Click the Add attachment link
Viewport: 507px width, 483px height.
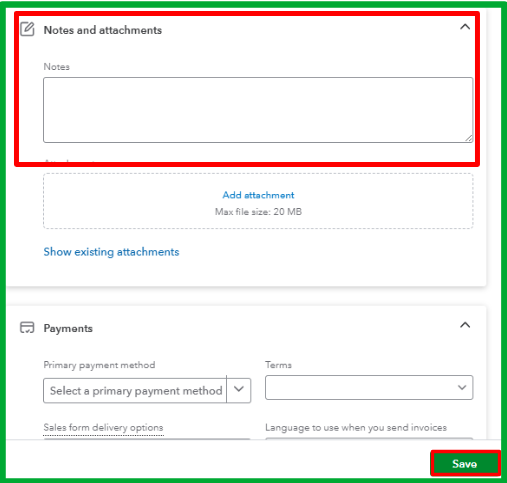tap(258, 195)
